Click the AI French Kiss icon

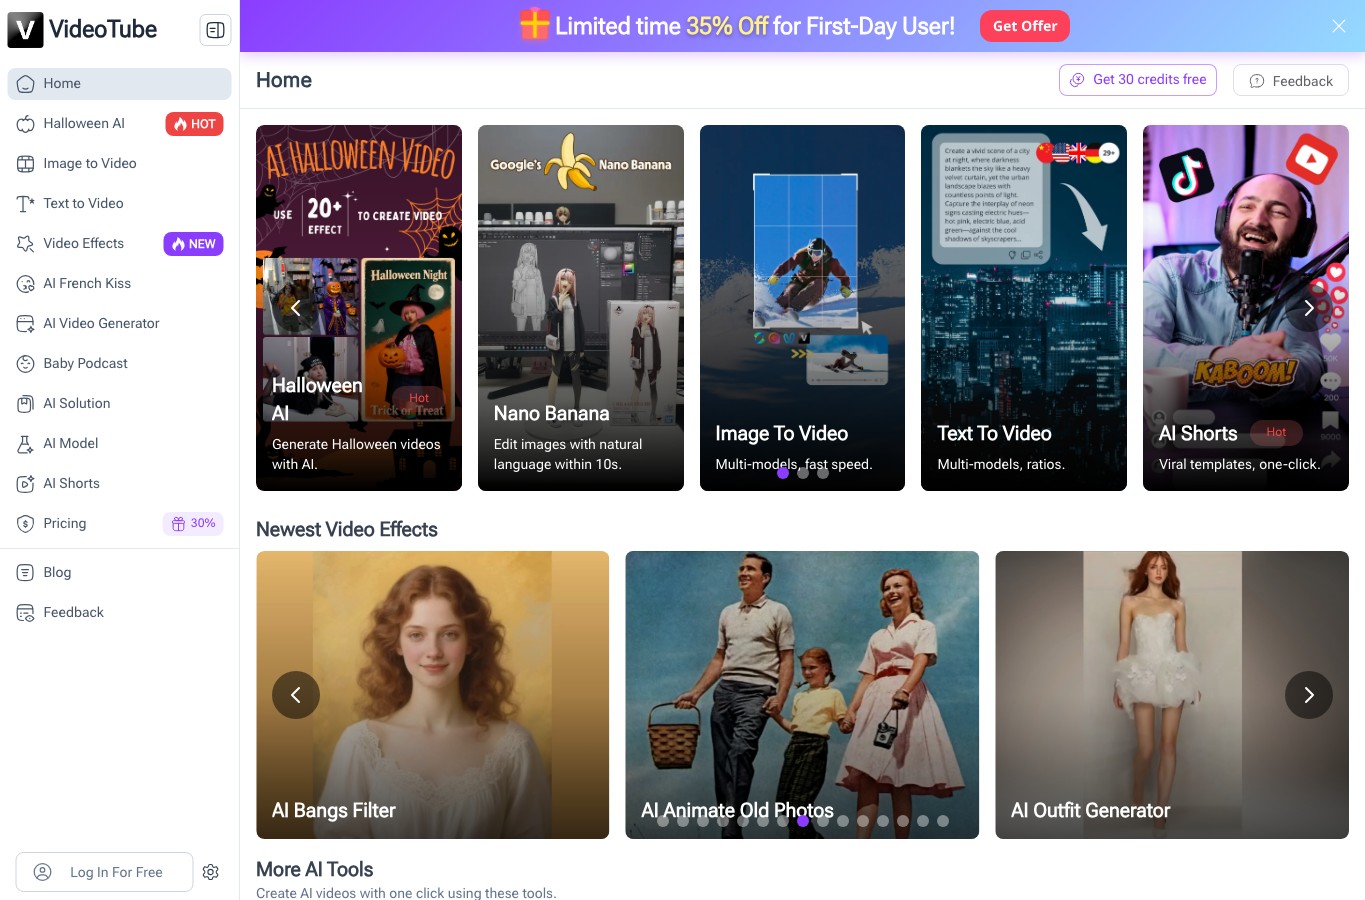coord(26,284)
